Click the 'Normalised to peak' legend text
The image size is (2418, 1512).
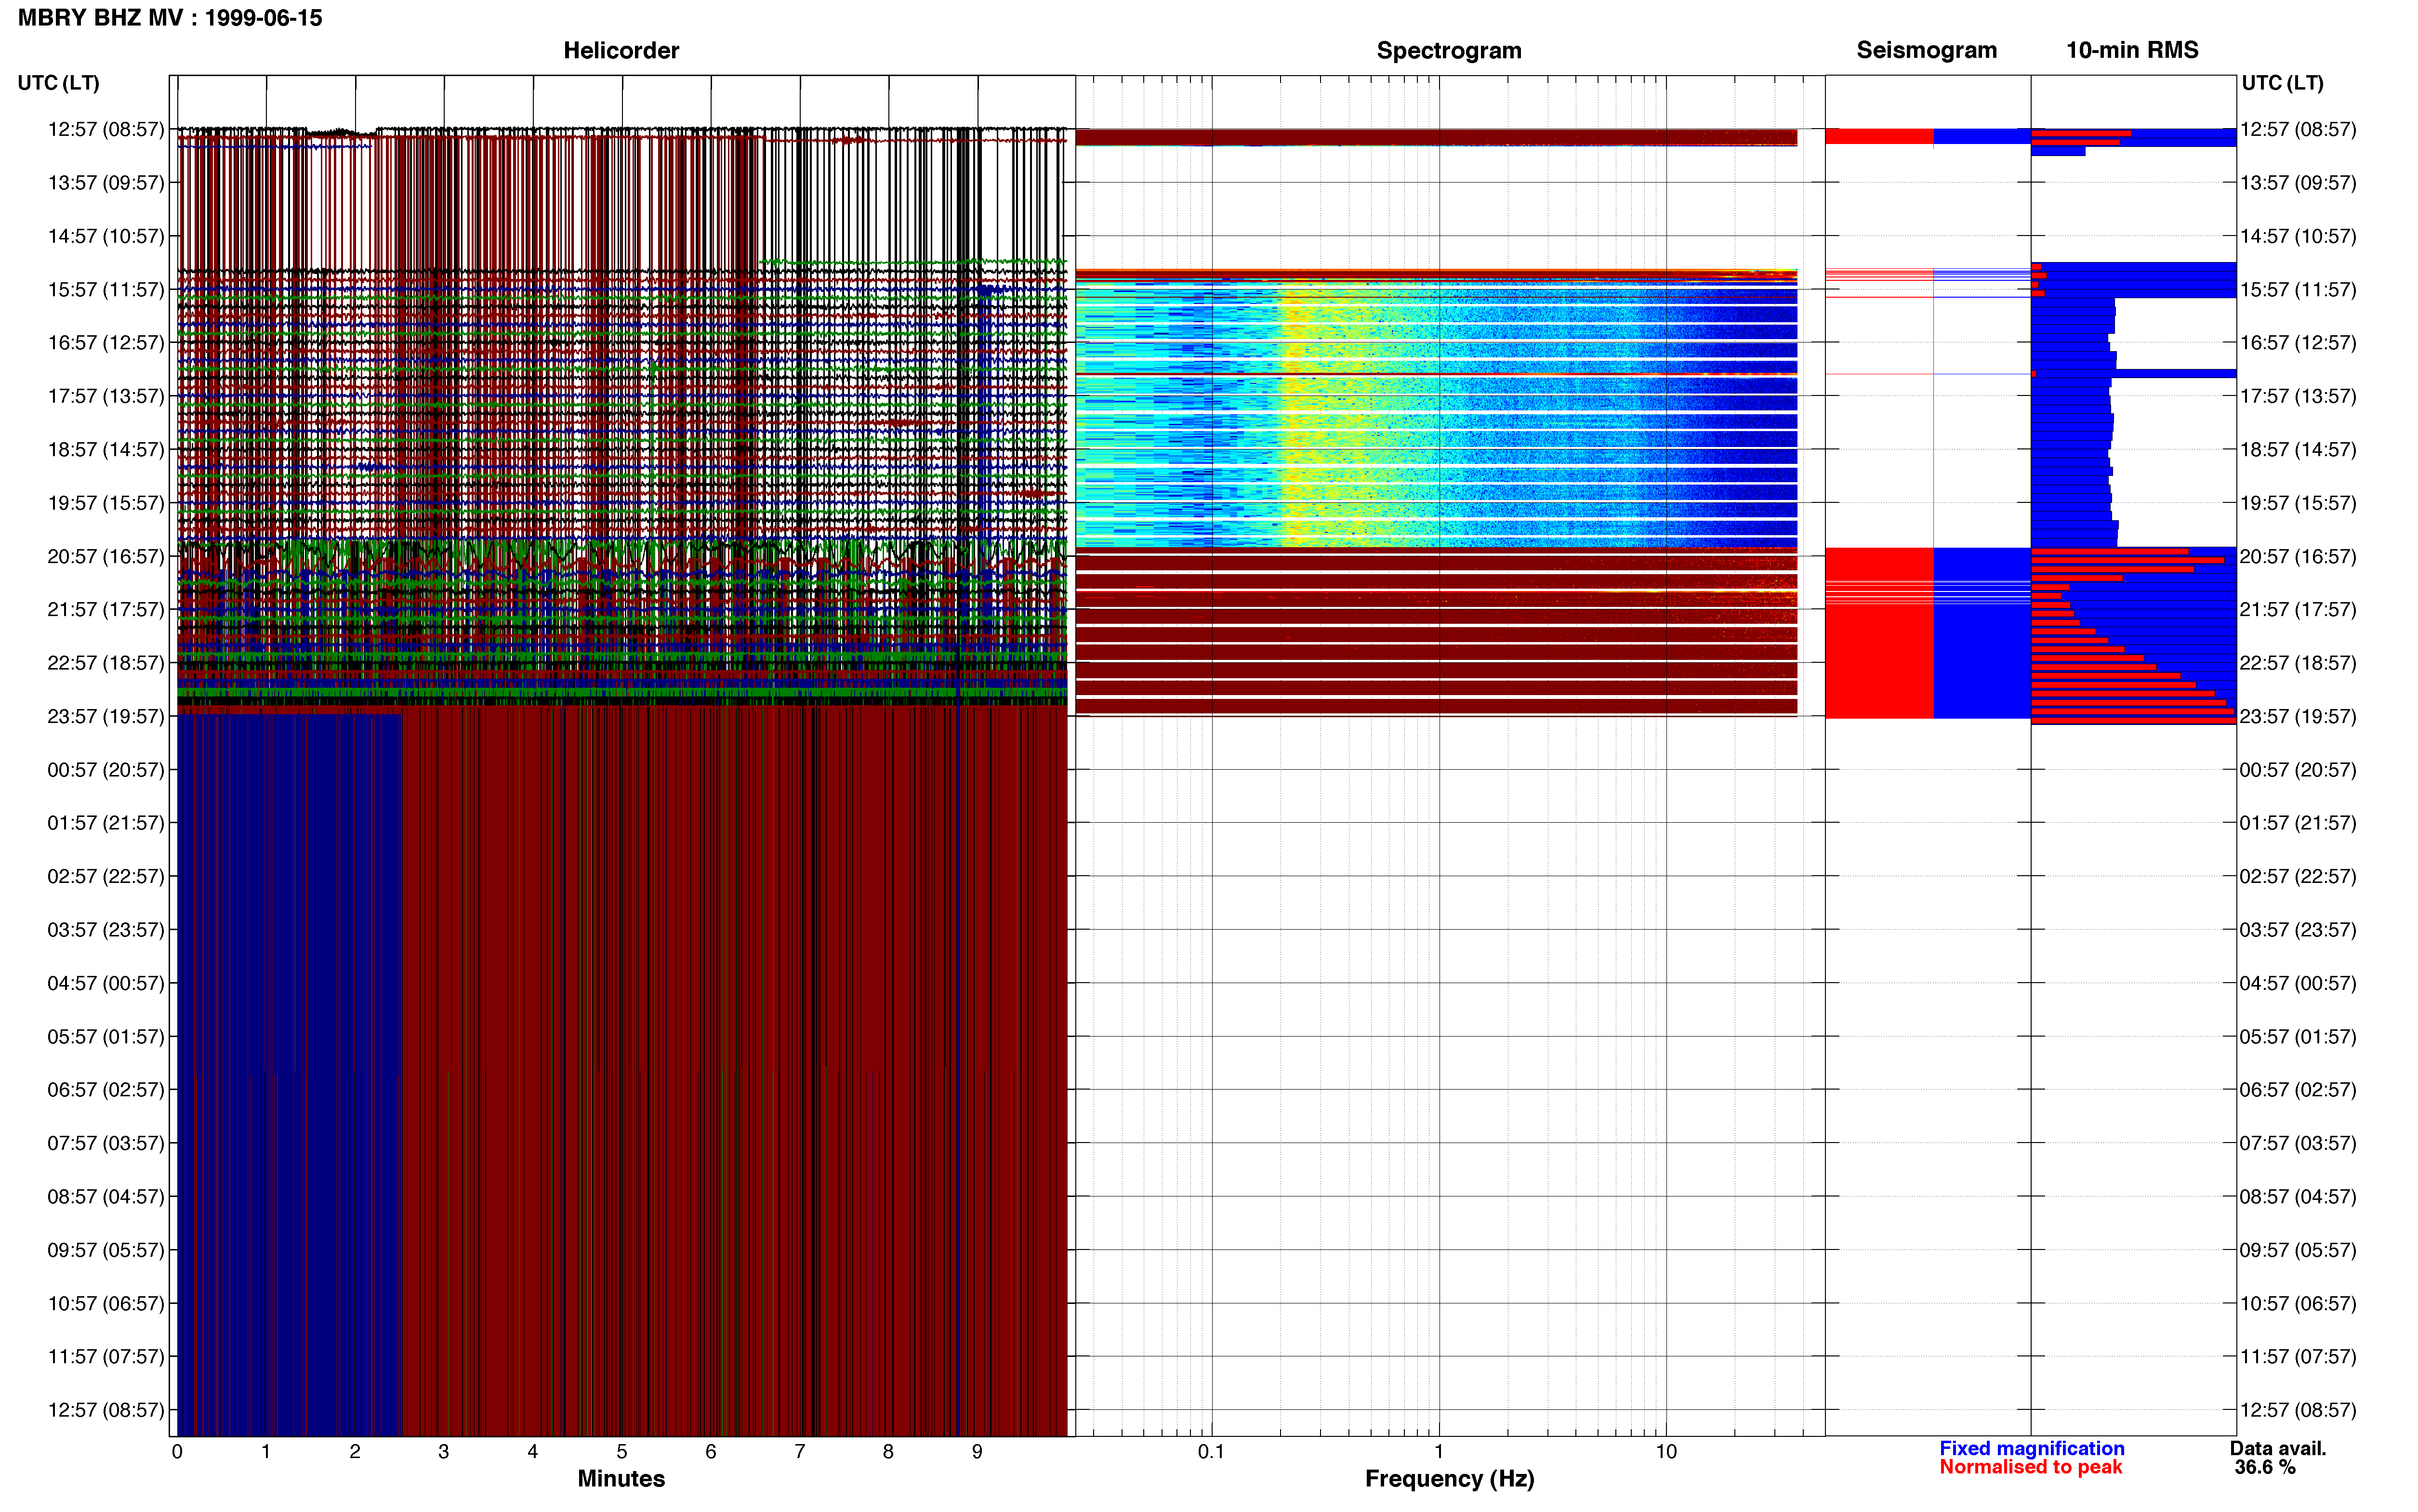pyautogui.click(x=2030, y=1467)
